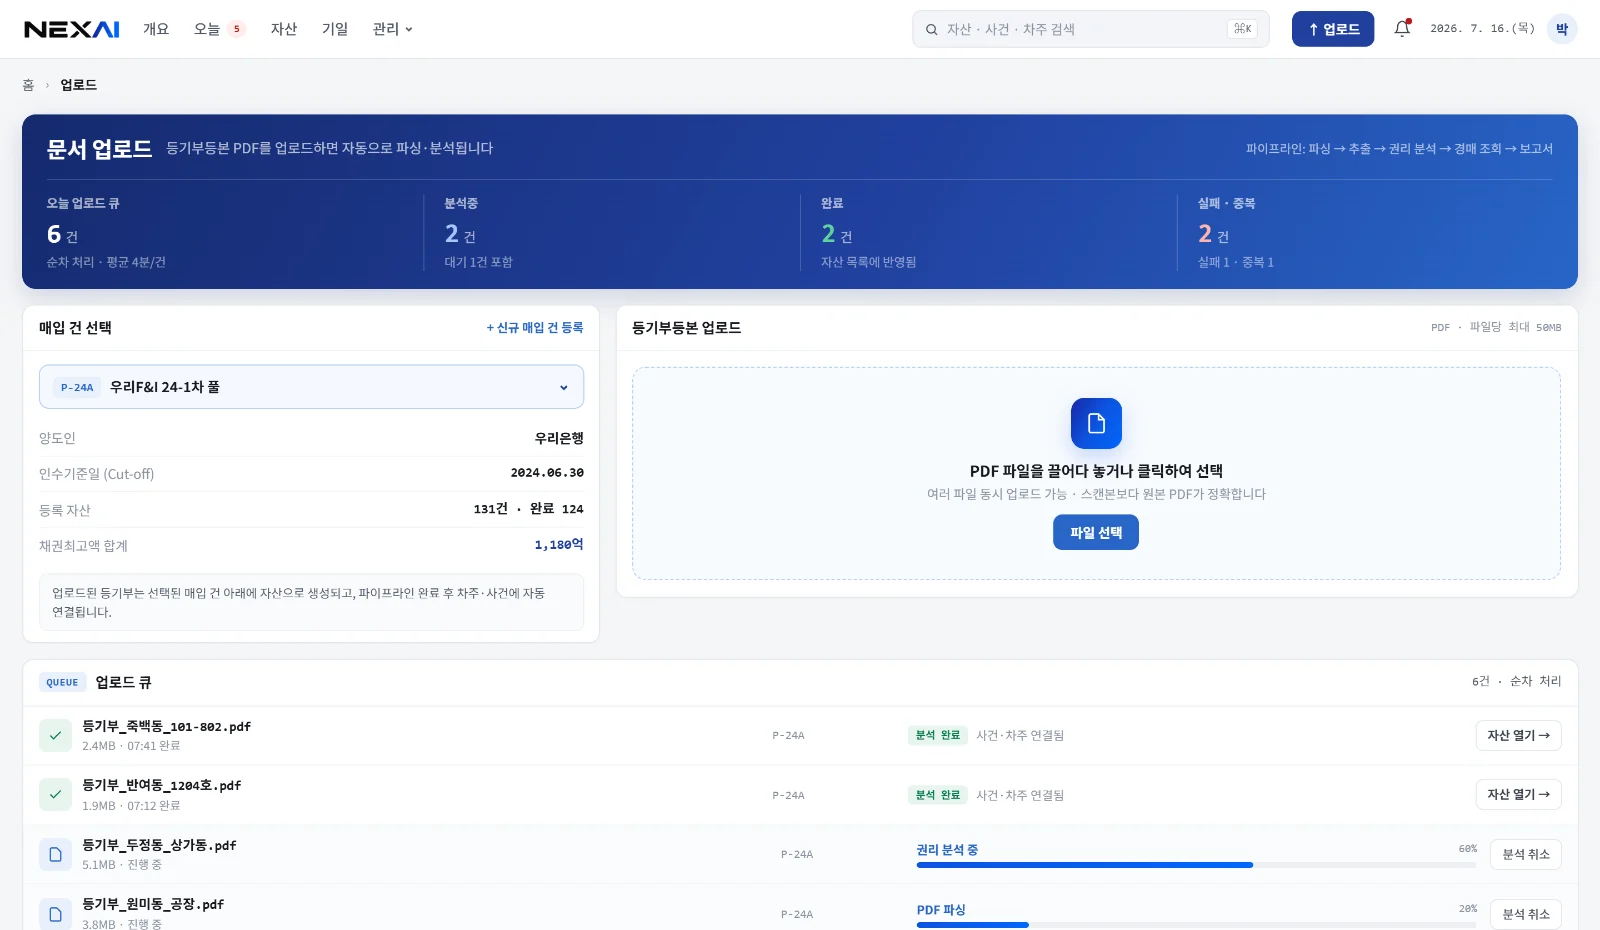The height and width of the screenshot is (930, 1600).
Task: Click the 파이프라인 description text
Action: [1399, 149]
